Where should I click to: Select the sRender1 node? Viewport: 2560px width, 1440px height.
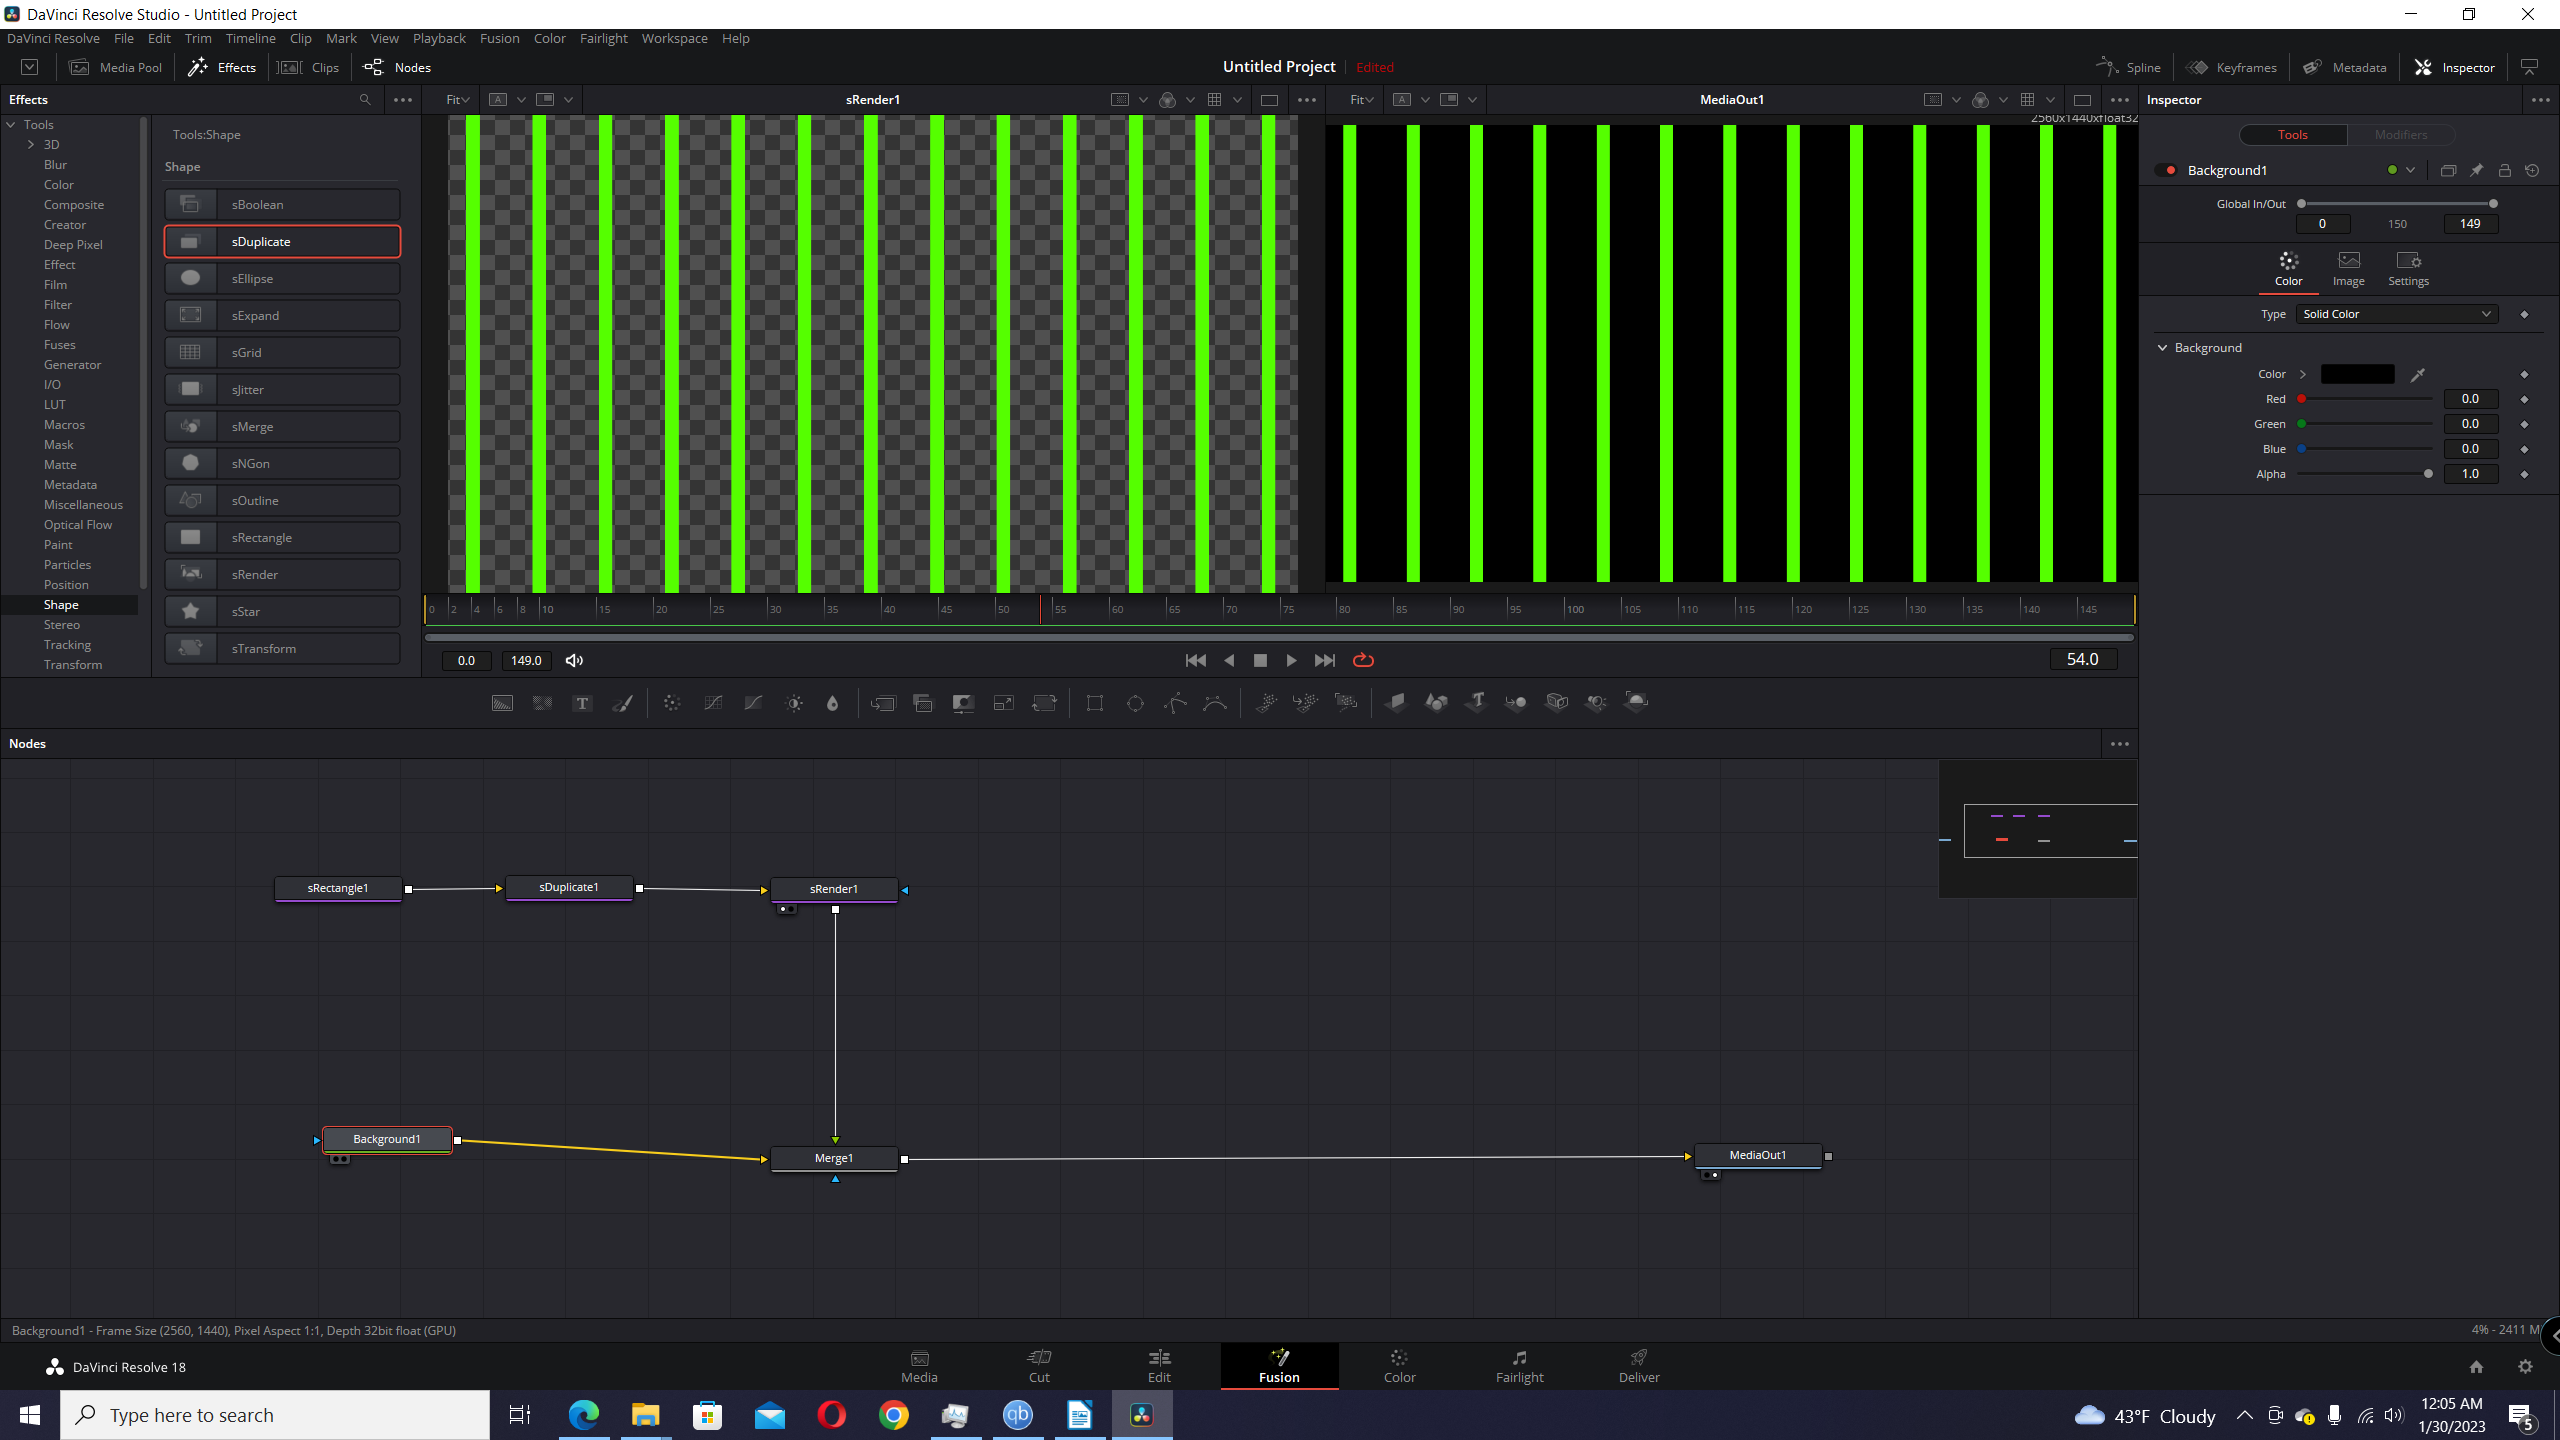tap(833, 889)
